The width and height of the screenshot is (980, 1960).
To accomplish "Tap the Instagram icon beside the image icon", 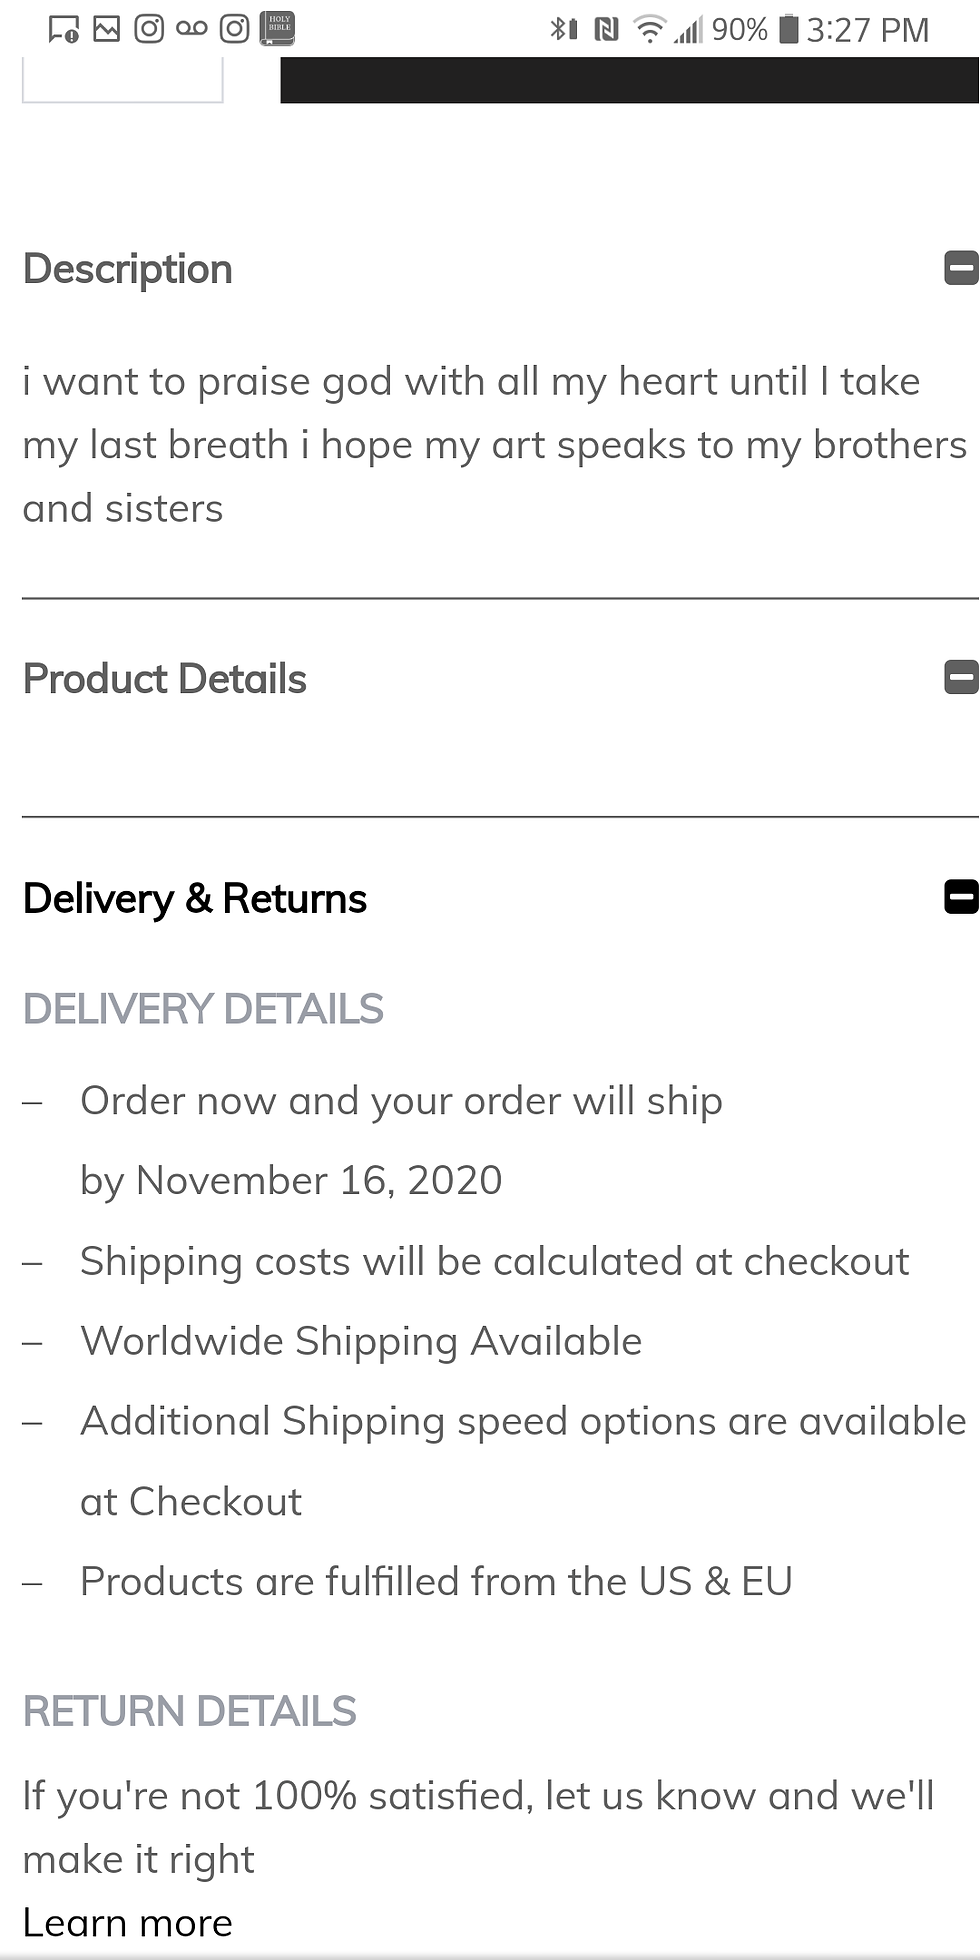I will click(x=149, y=29).
